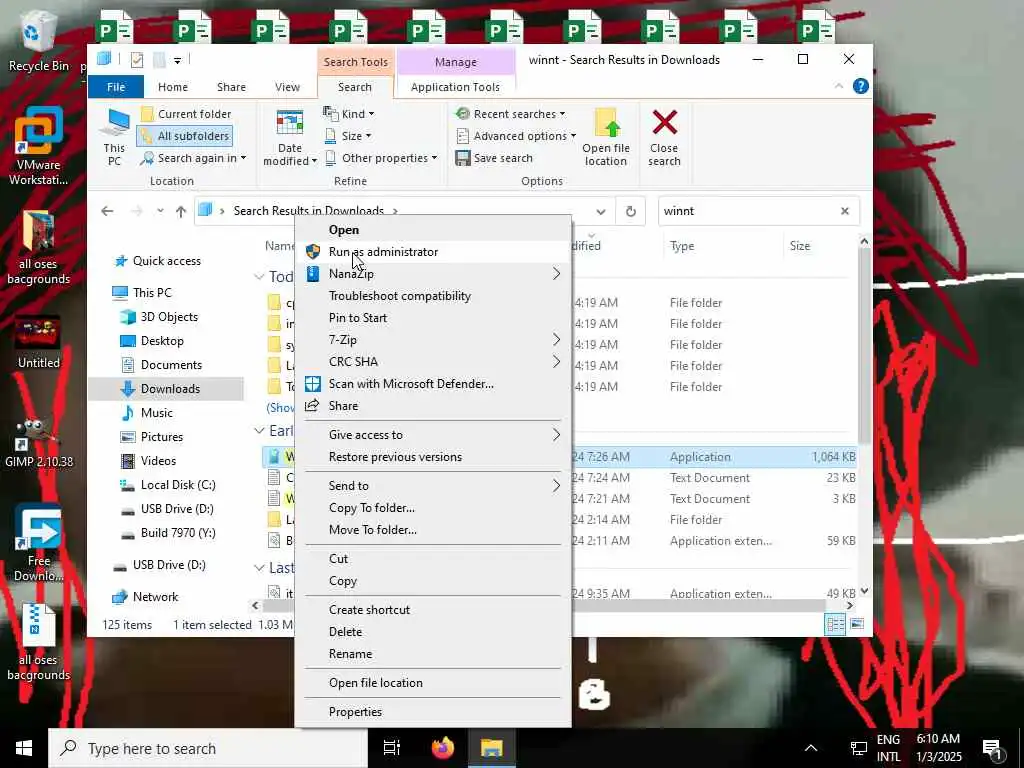Refresh search results button
This screenshot has height=768, width=1024.
pos(630,211)
